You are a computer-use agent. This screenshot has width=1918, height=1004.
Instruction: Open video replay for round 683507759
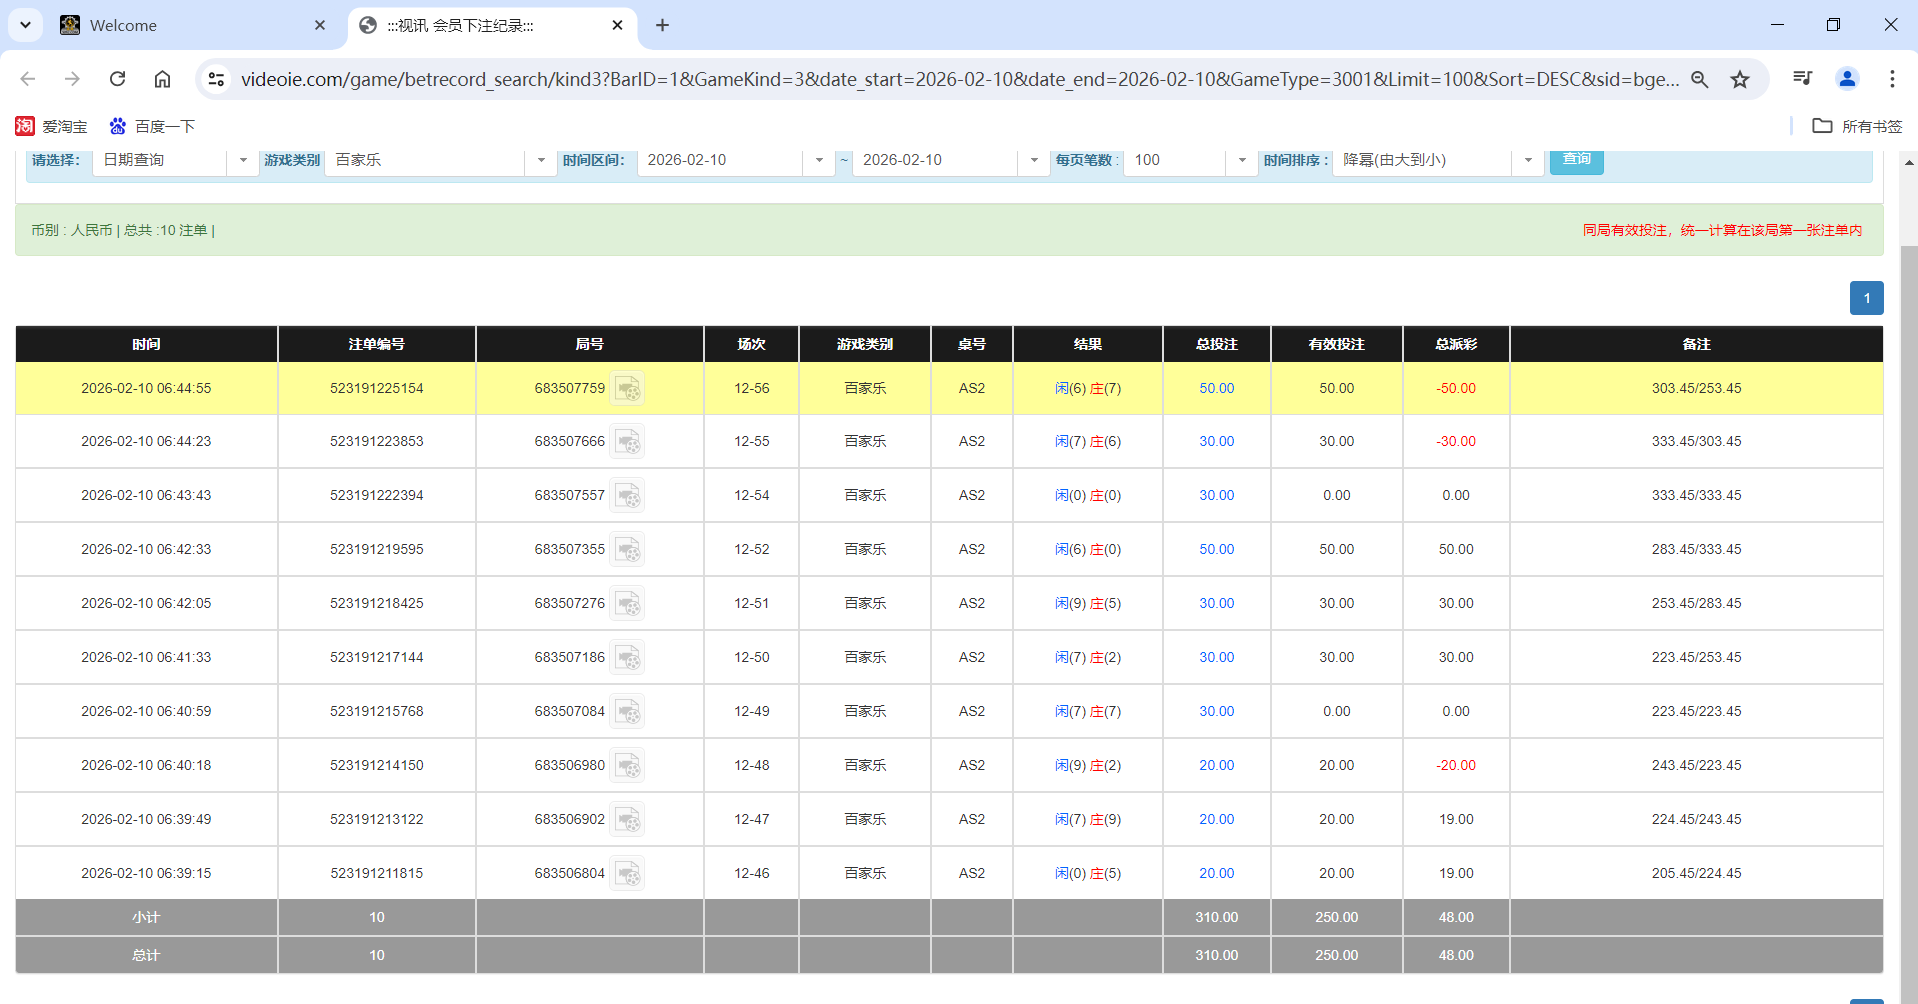coord(629,388)
